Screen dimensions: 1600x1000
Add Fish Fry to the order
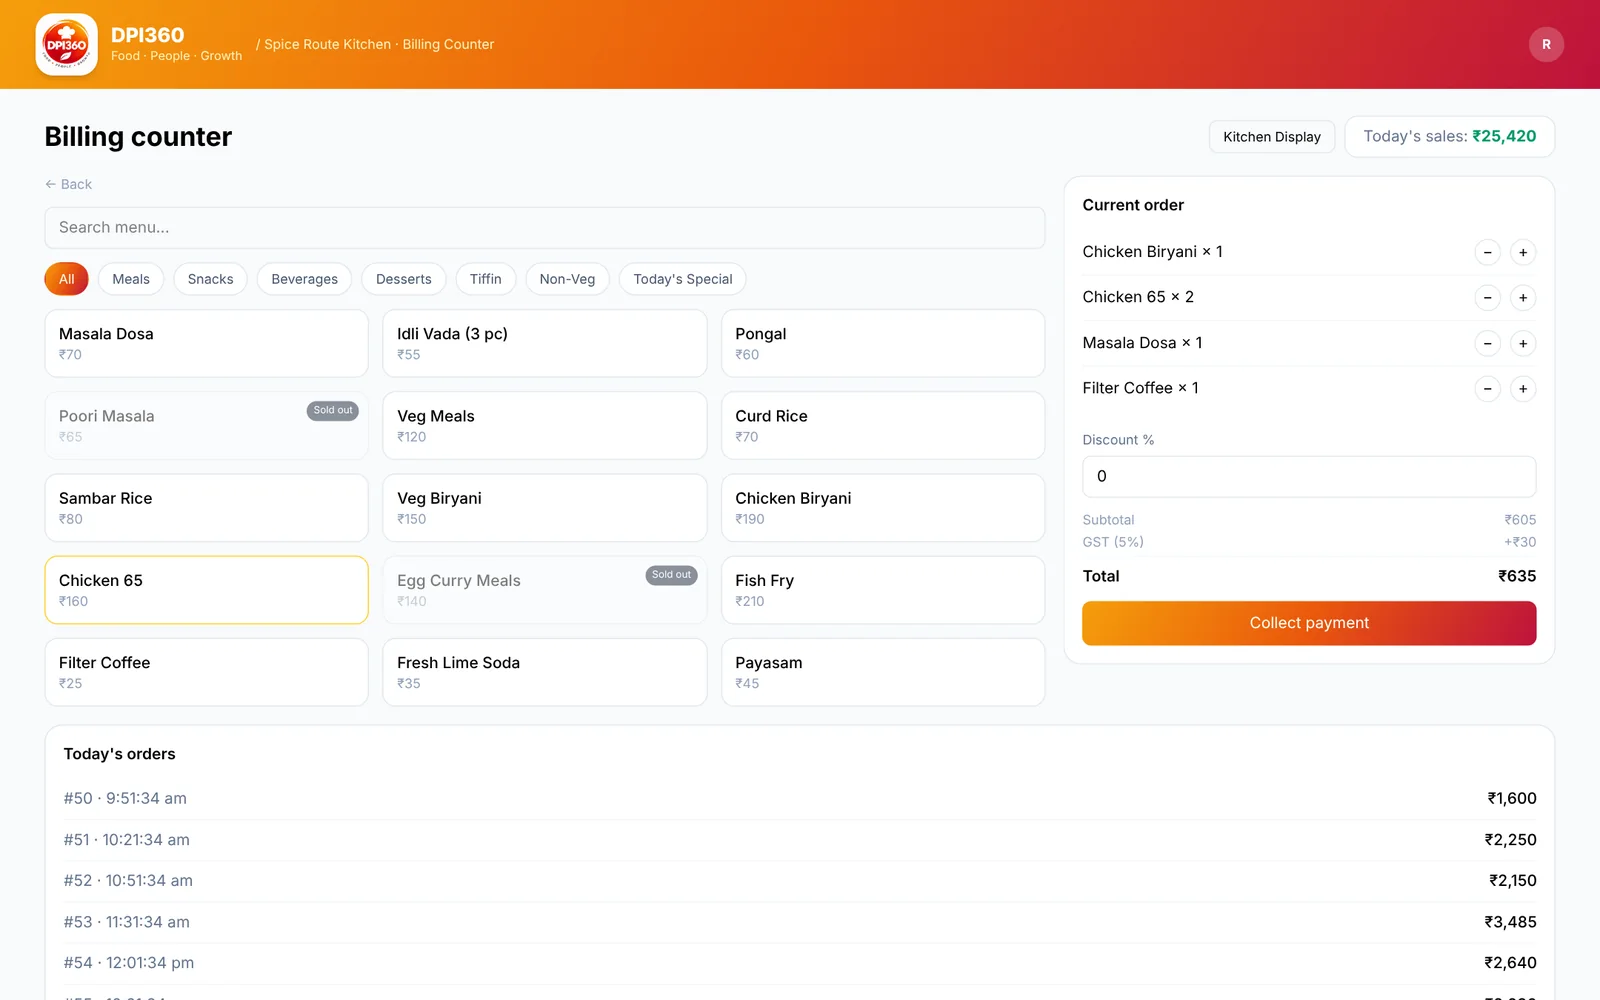(x=883, y=590)
